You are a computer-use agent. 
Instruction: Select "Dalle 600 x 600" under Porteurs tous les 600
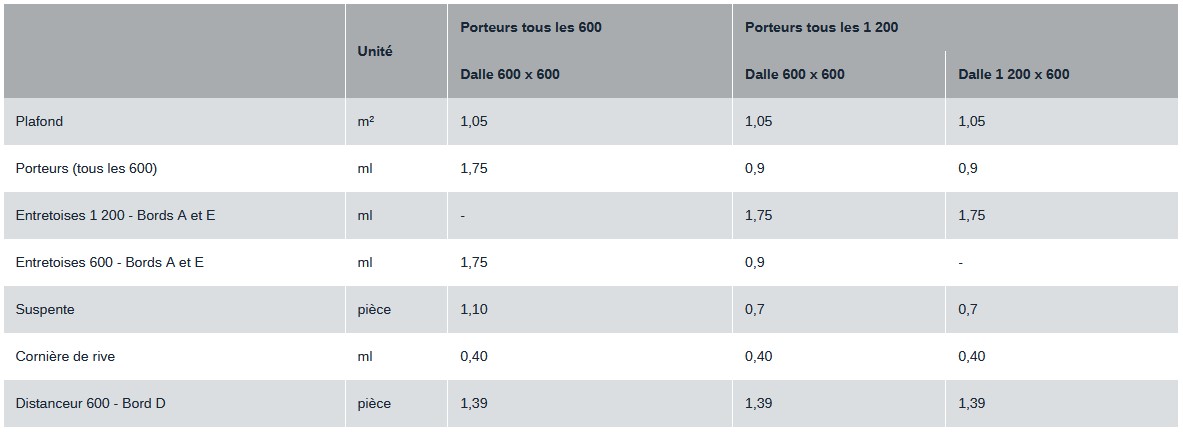pos(510,74)
